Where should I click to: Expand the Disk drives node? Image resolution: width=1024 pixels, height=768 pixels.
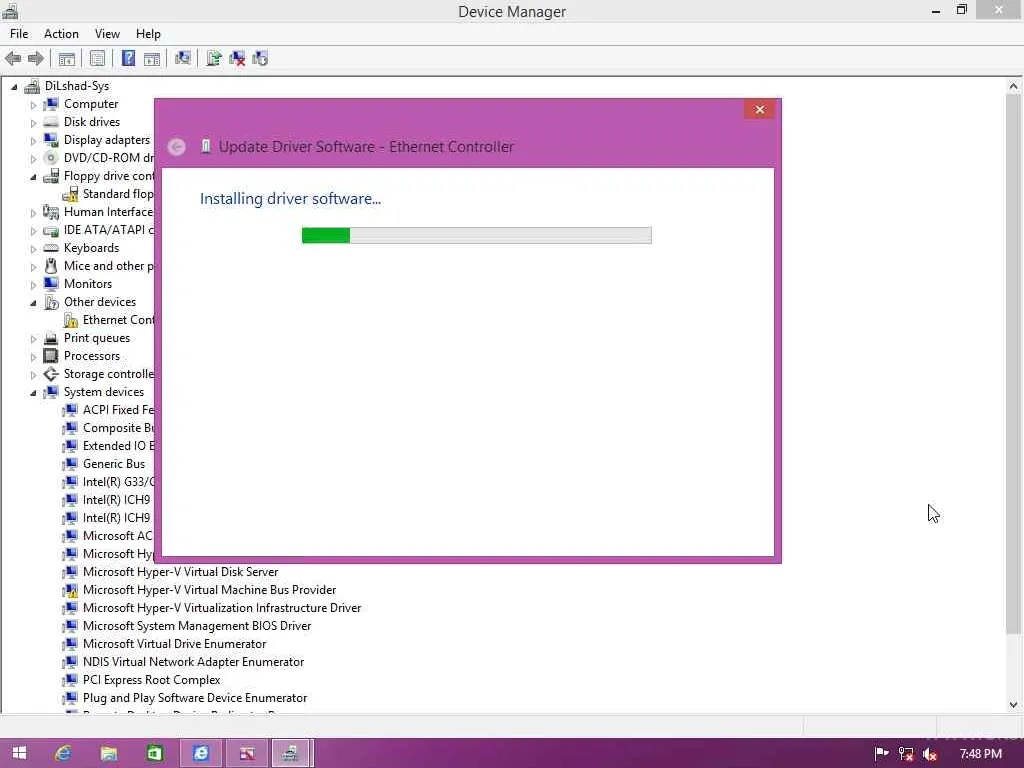[33, 122]
